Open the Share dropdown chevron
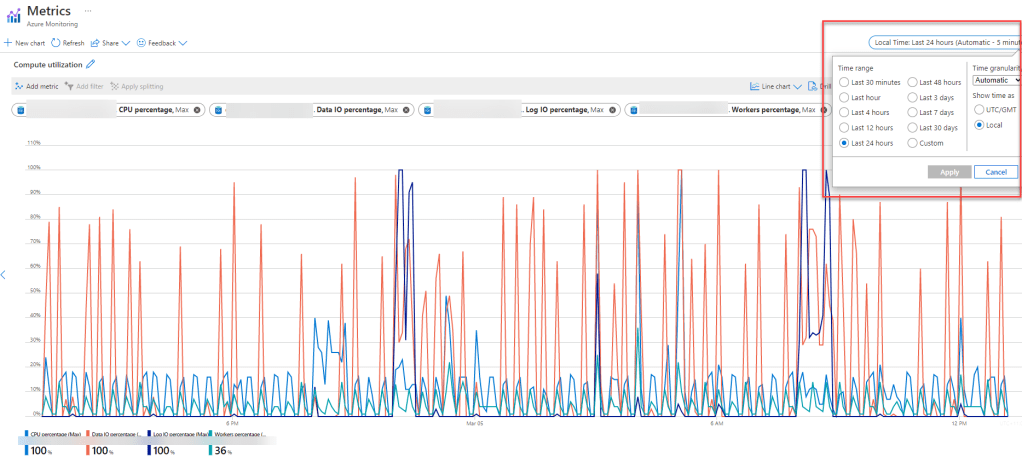This screenshot has height=474, width=1022. coord(125,43)
